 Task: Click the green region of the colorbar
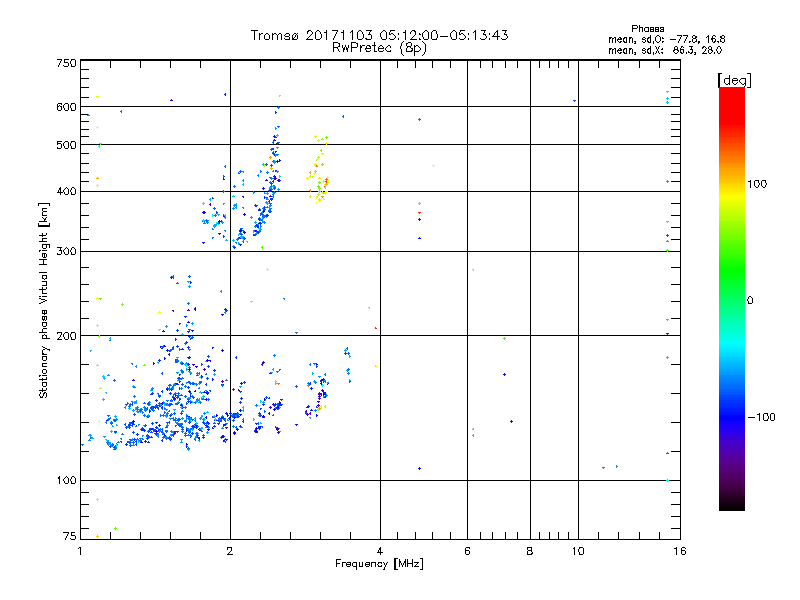tap(731, 285)
